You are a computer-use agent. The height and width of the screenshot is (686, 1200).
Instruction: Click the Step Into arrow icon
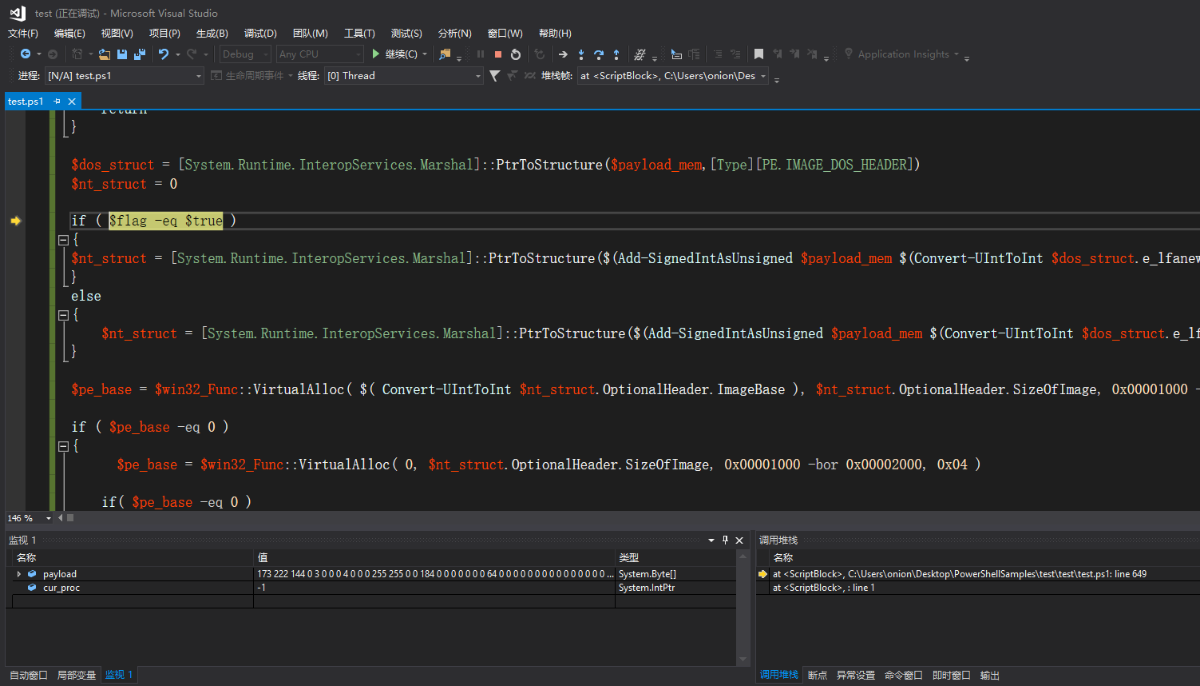(x=581, y=54)
